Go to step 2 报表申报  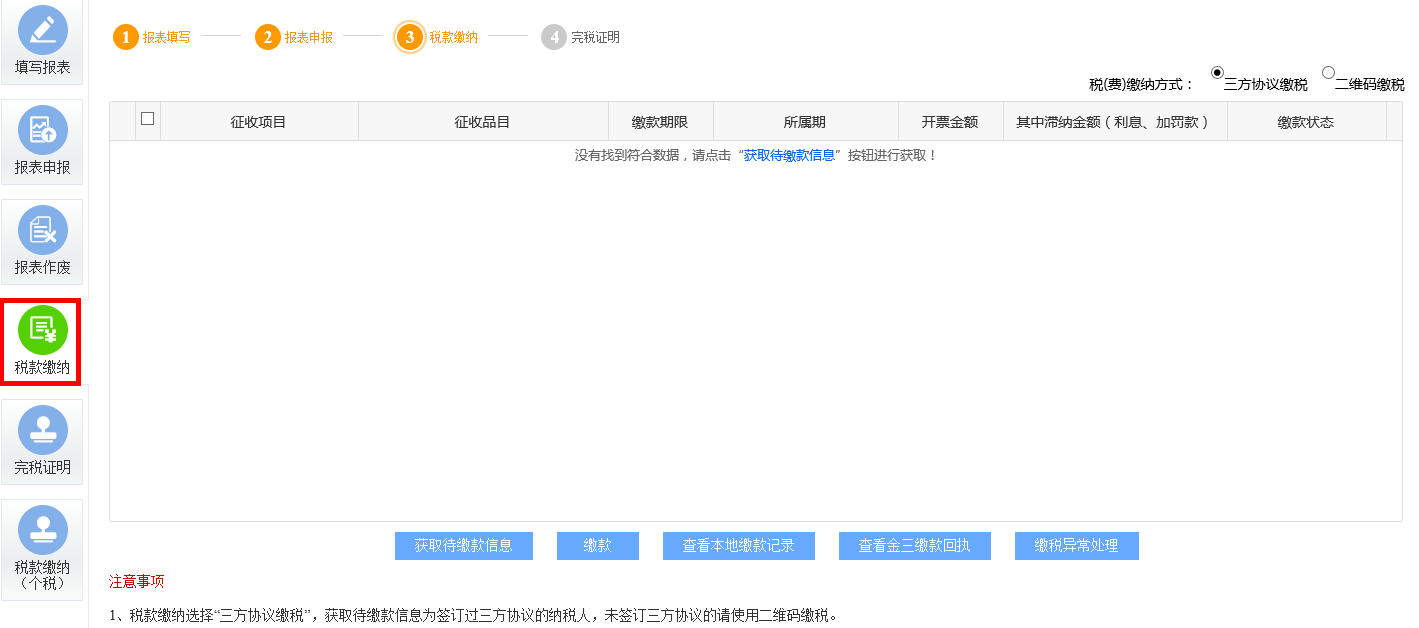(294, 37)
